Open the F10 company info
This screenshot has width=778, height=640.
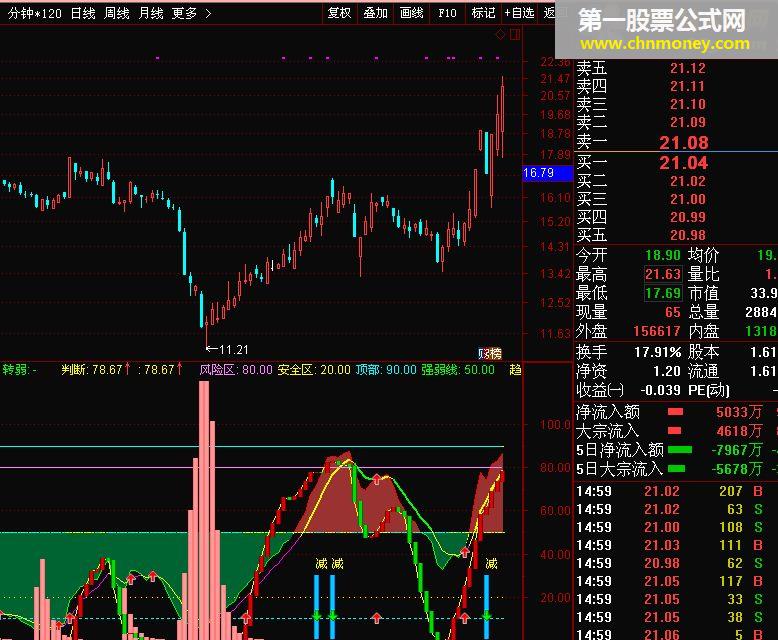tap(447, 13)
